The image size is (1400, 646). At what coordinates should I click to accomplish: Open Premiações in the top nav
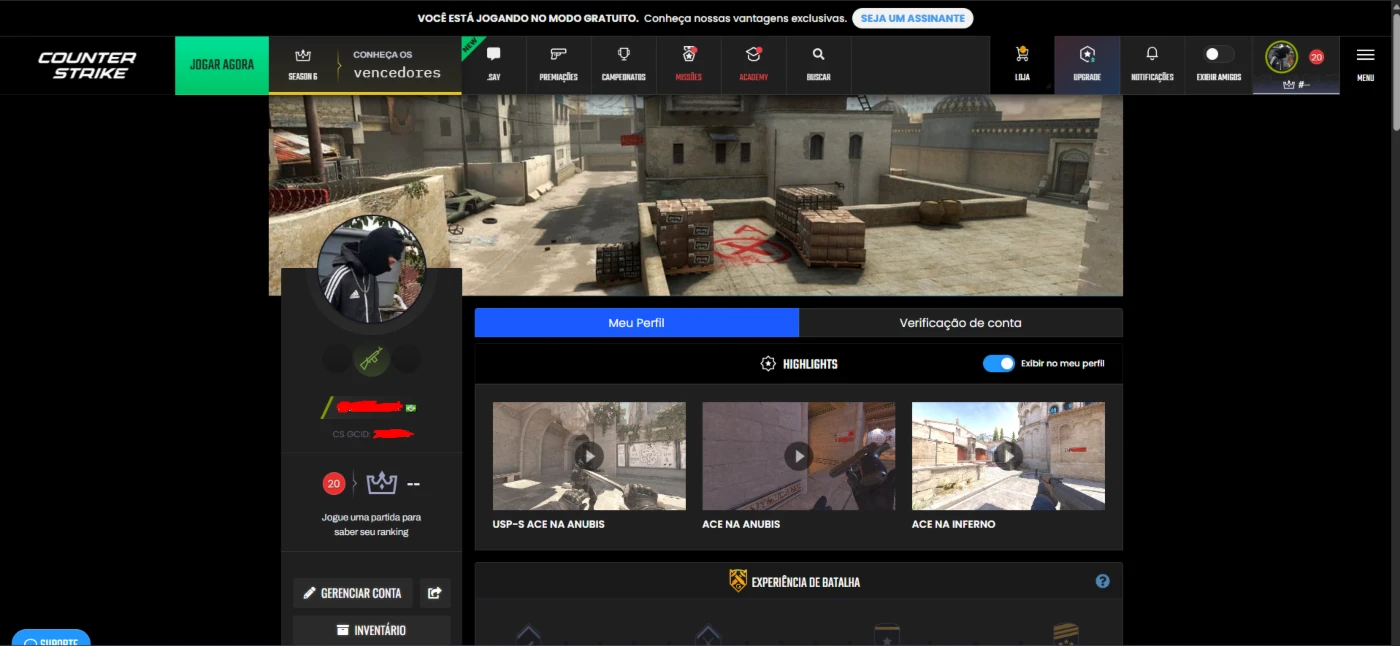558,65
